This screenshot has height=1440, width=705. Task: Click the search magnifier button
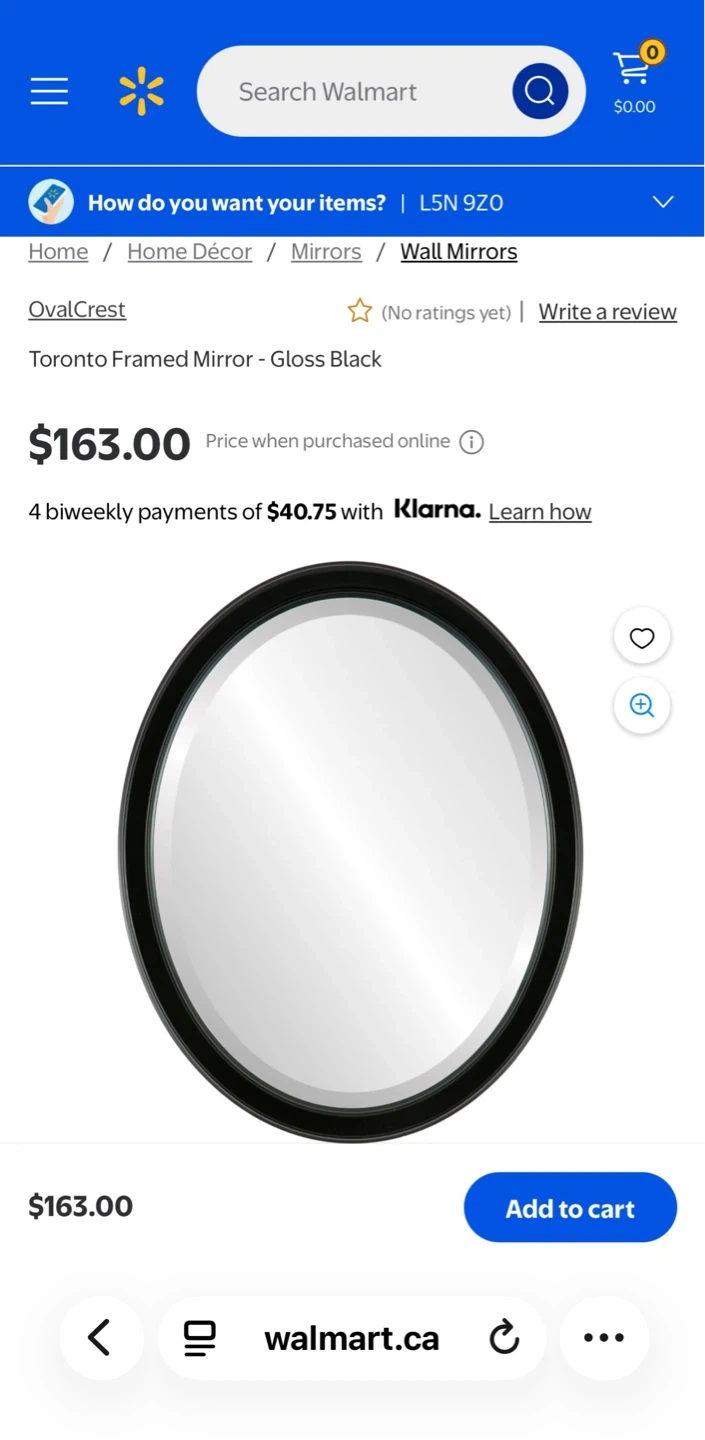pyautogui.click(x=540, y=91)
